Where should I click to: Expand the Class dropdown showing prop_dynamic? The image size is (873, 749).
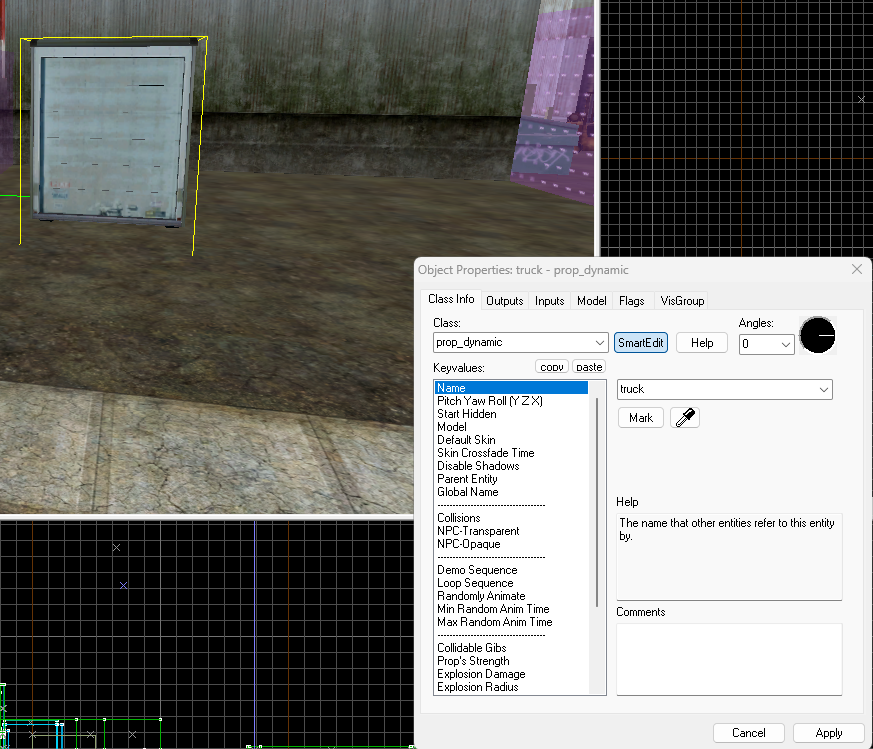tap(599, 342)
